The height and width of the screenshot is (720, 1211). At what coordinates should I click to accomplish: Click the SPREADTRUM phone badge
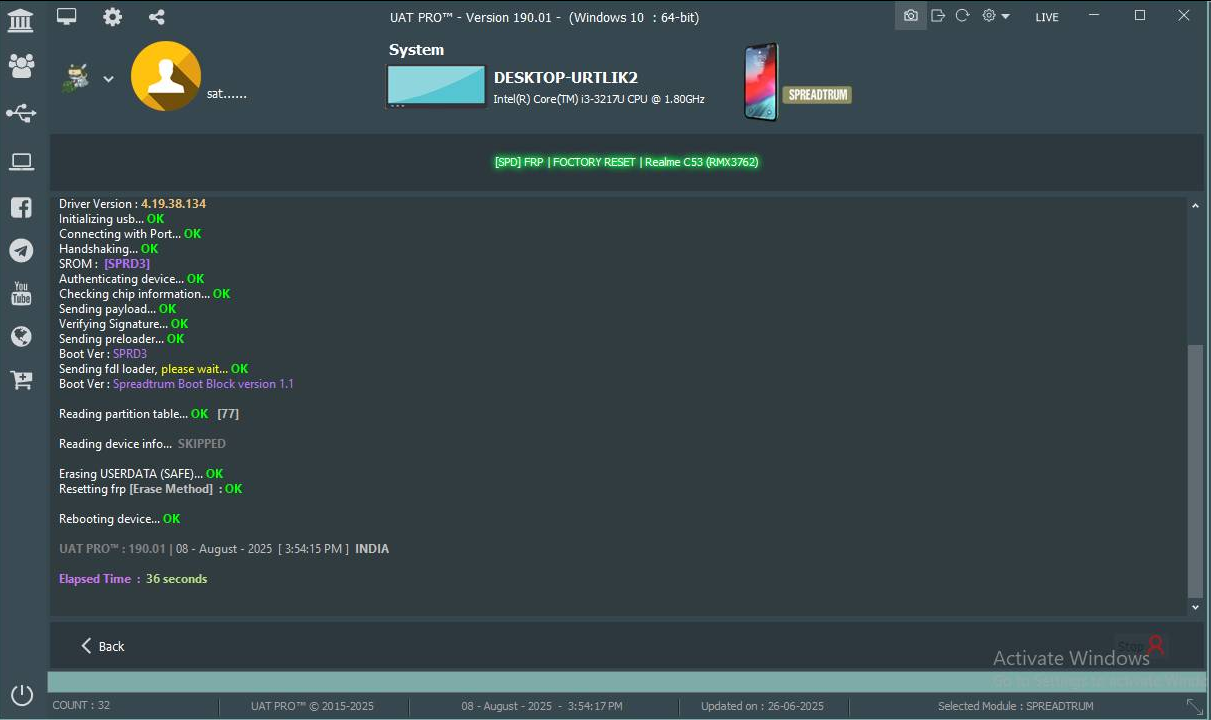[x=817, y=94]
